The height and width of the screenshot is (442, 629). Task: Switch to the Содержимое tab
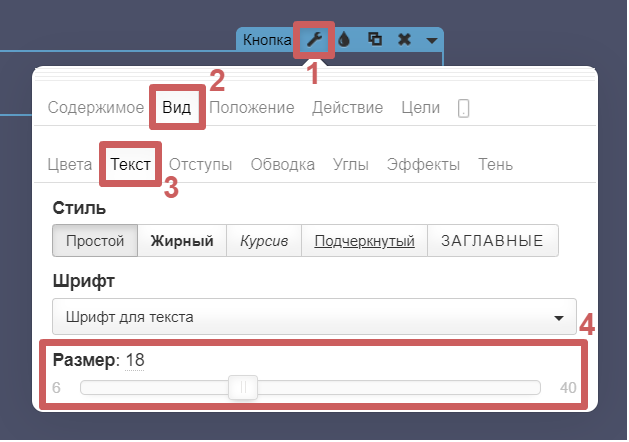click(x=96, y=108)
